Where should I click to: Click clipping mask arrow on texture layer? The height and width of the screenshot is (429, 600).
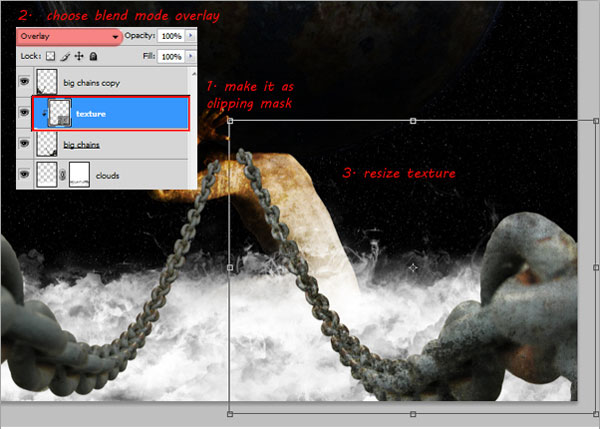tap(44, 113)
